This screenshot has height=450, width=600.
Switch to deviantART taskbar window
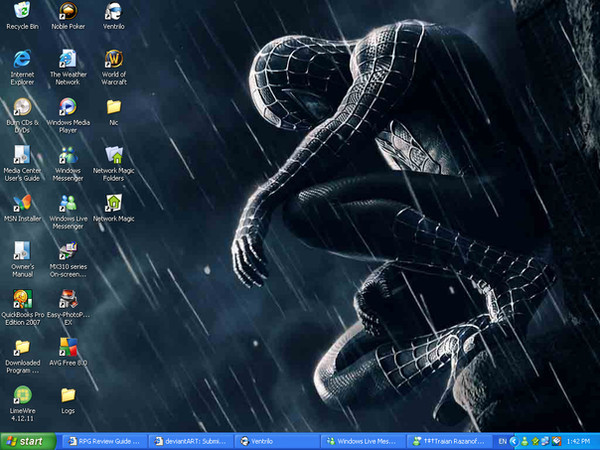coord(191,441)
